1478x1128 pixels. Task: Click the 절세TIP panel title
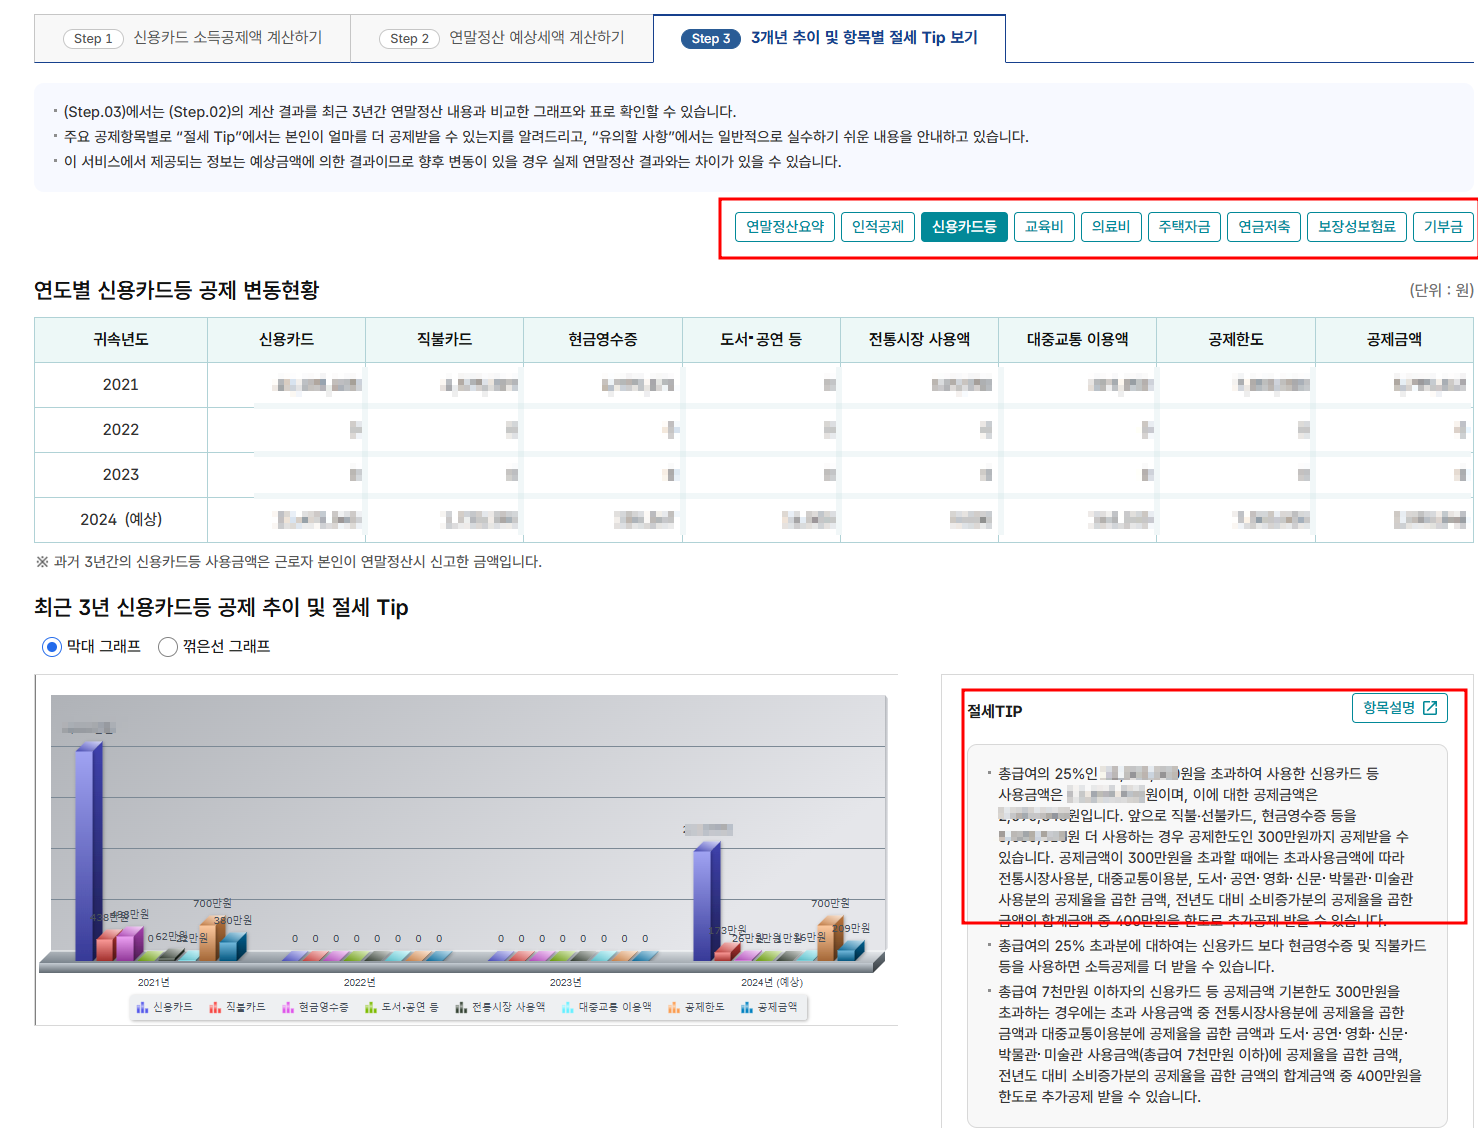pos(995,711)
